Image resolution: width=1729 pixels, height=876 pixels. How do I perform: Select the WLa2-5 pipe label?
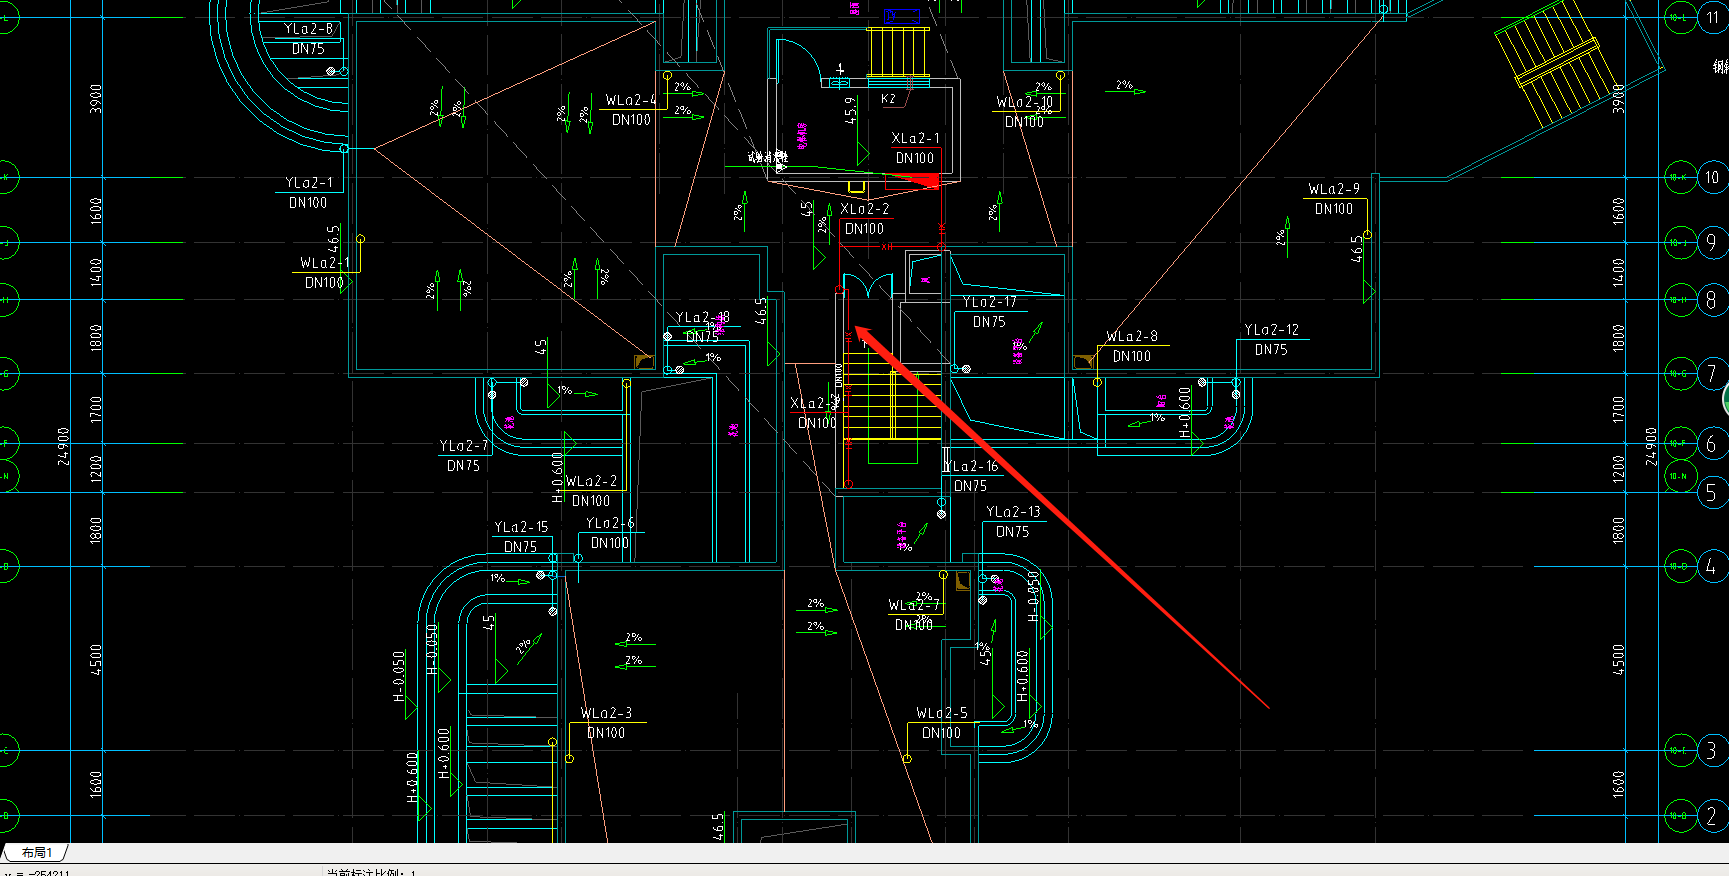tap(942, 713)
